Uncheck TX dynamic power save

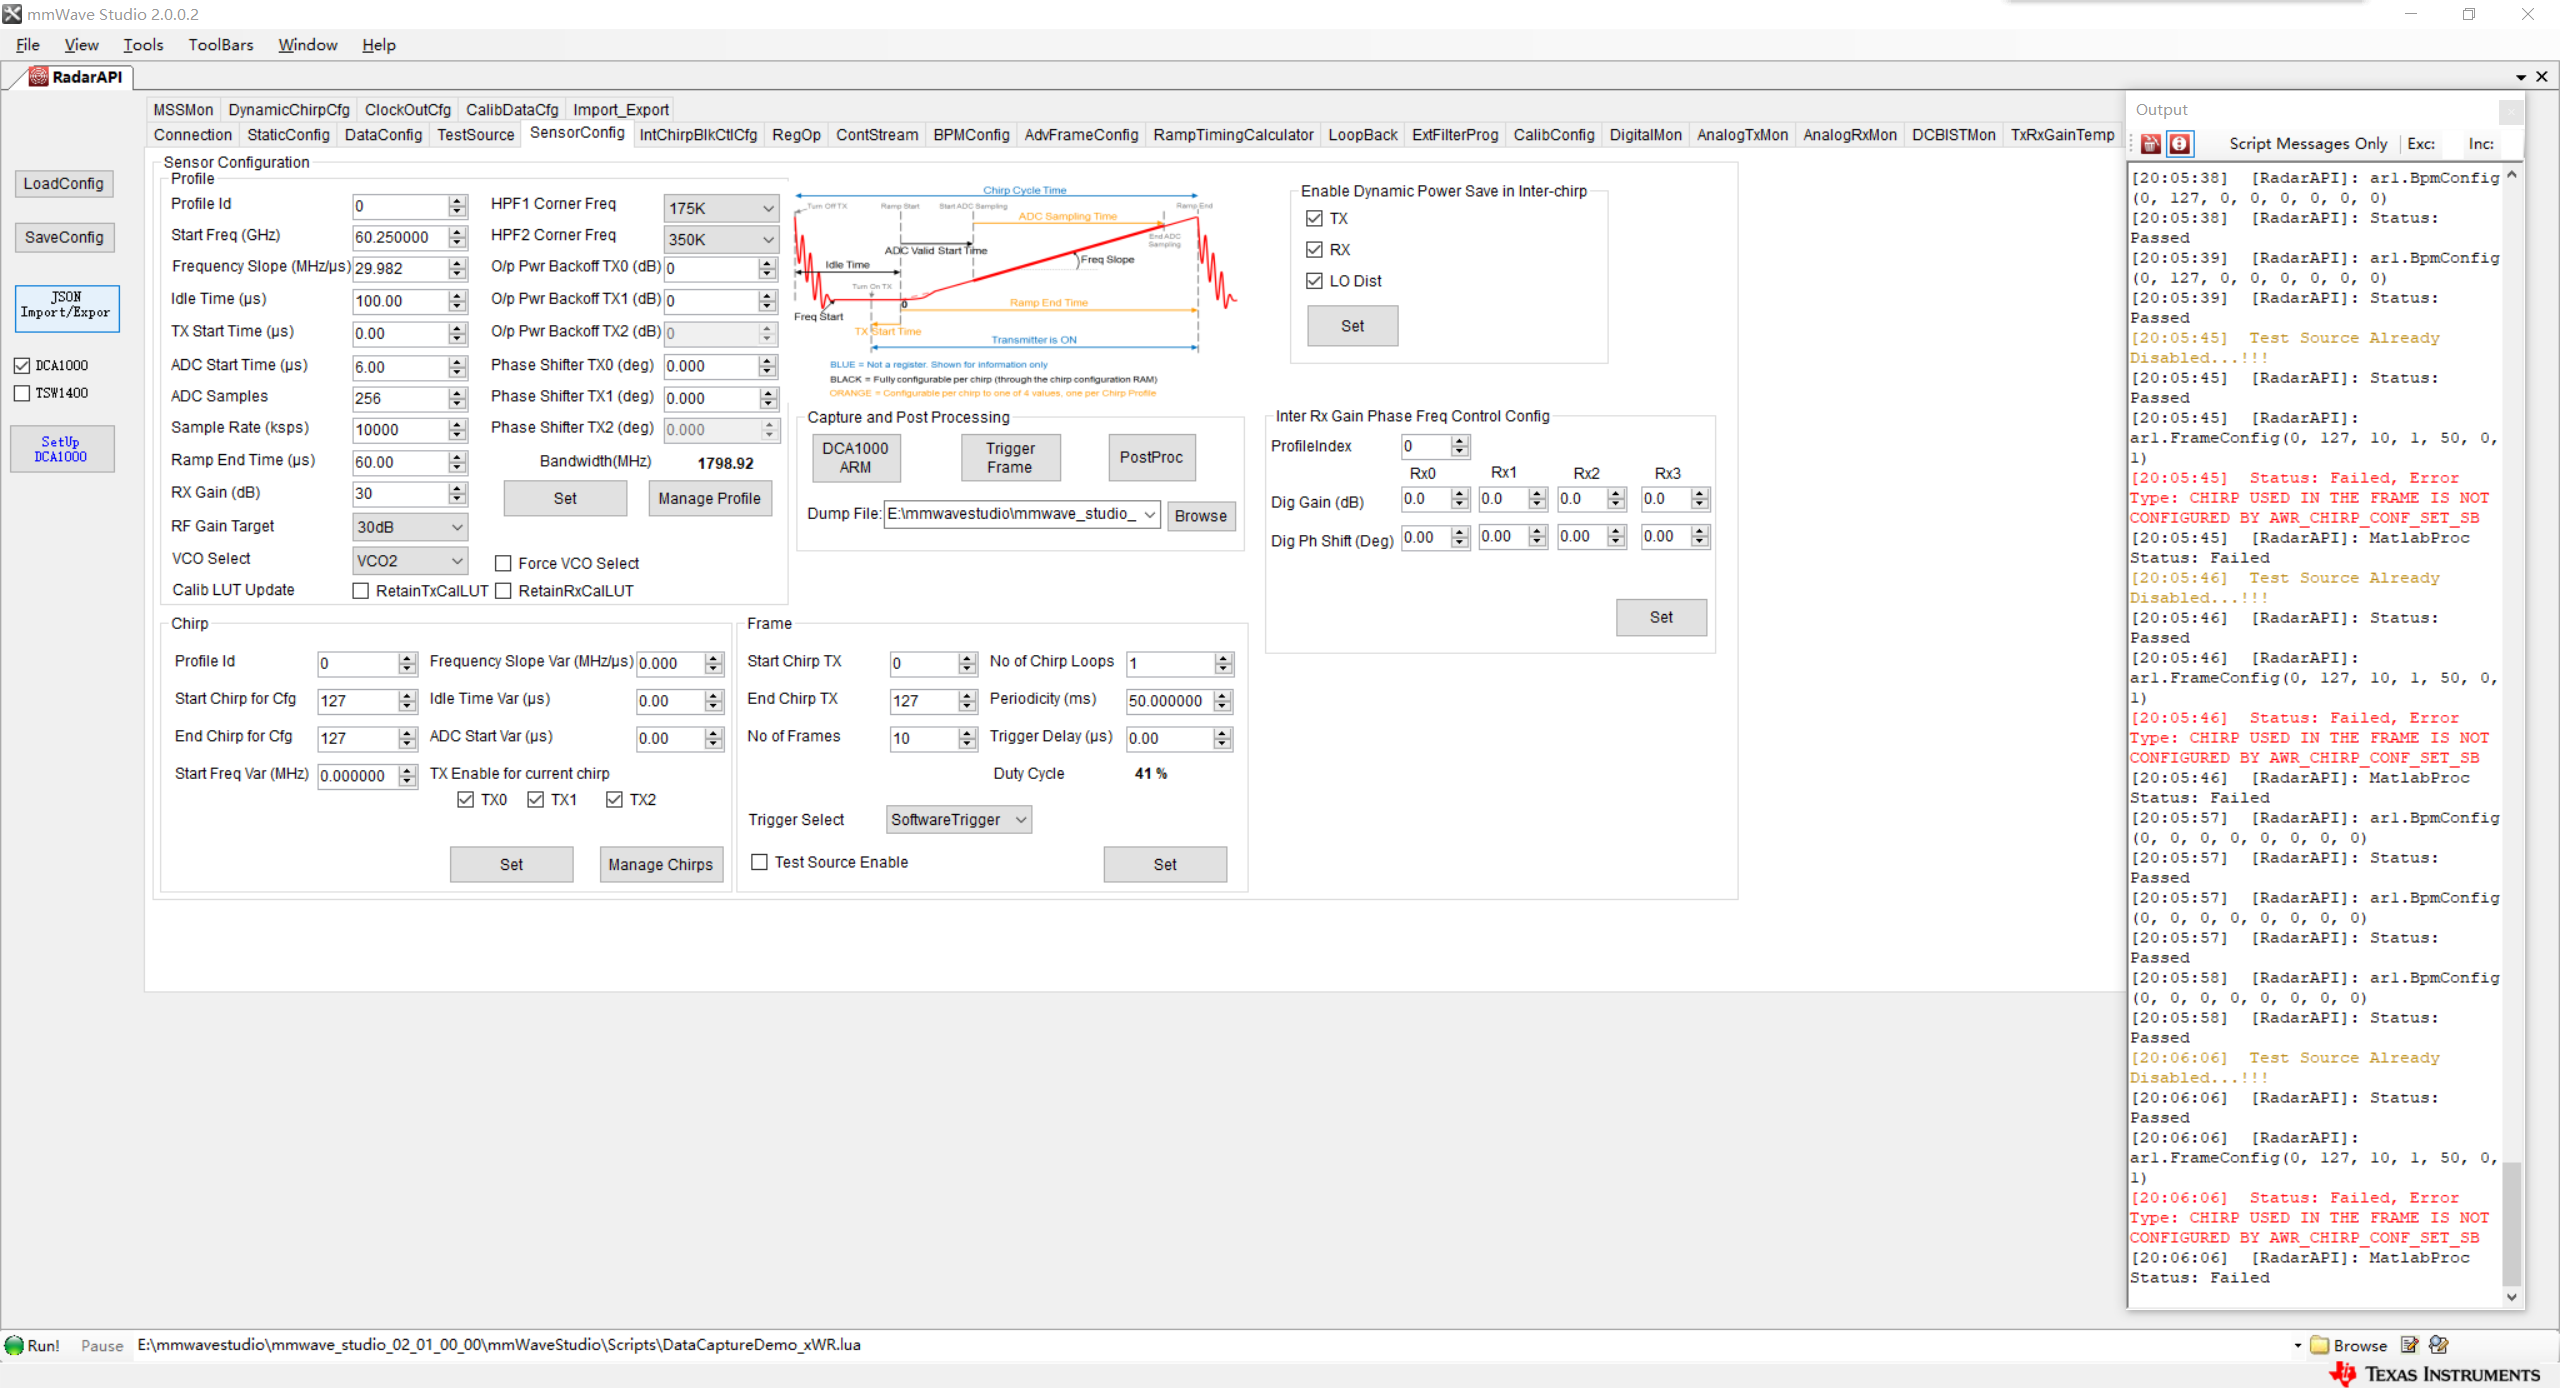(x=1314, y=218)
